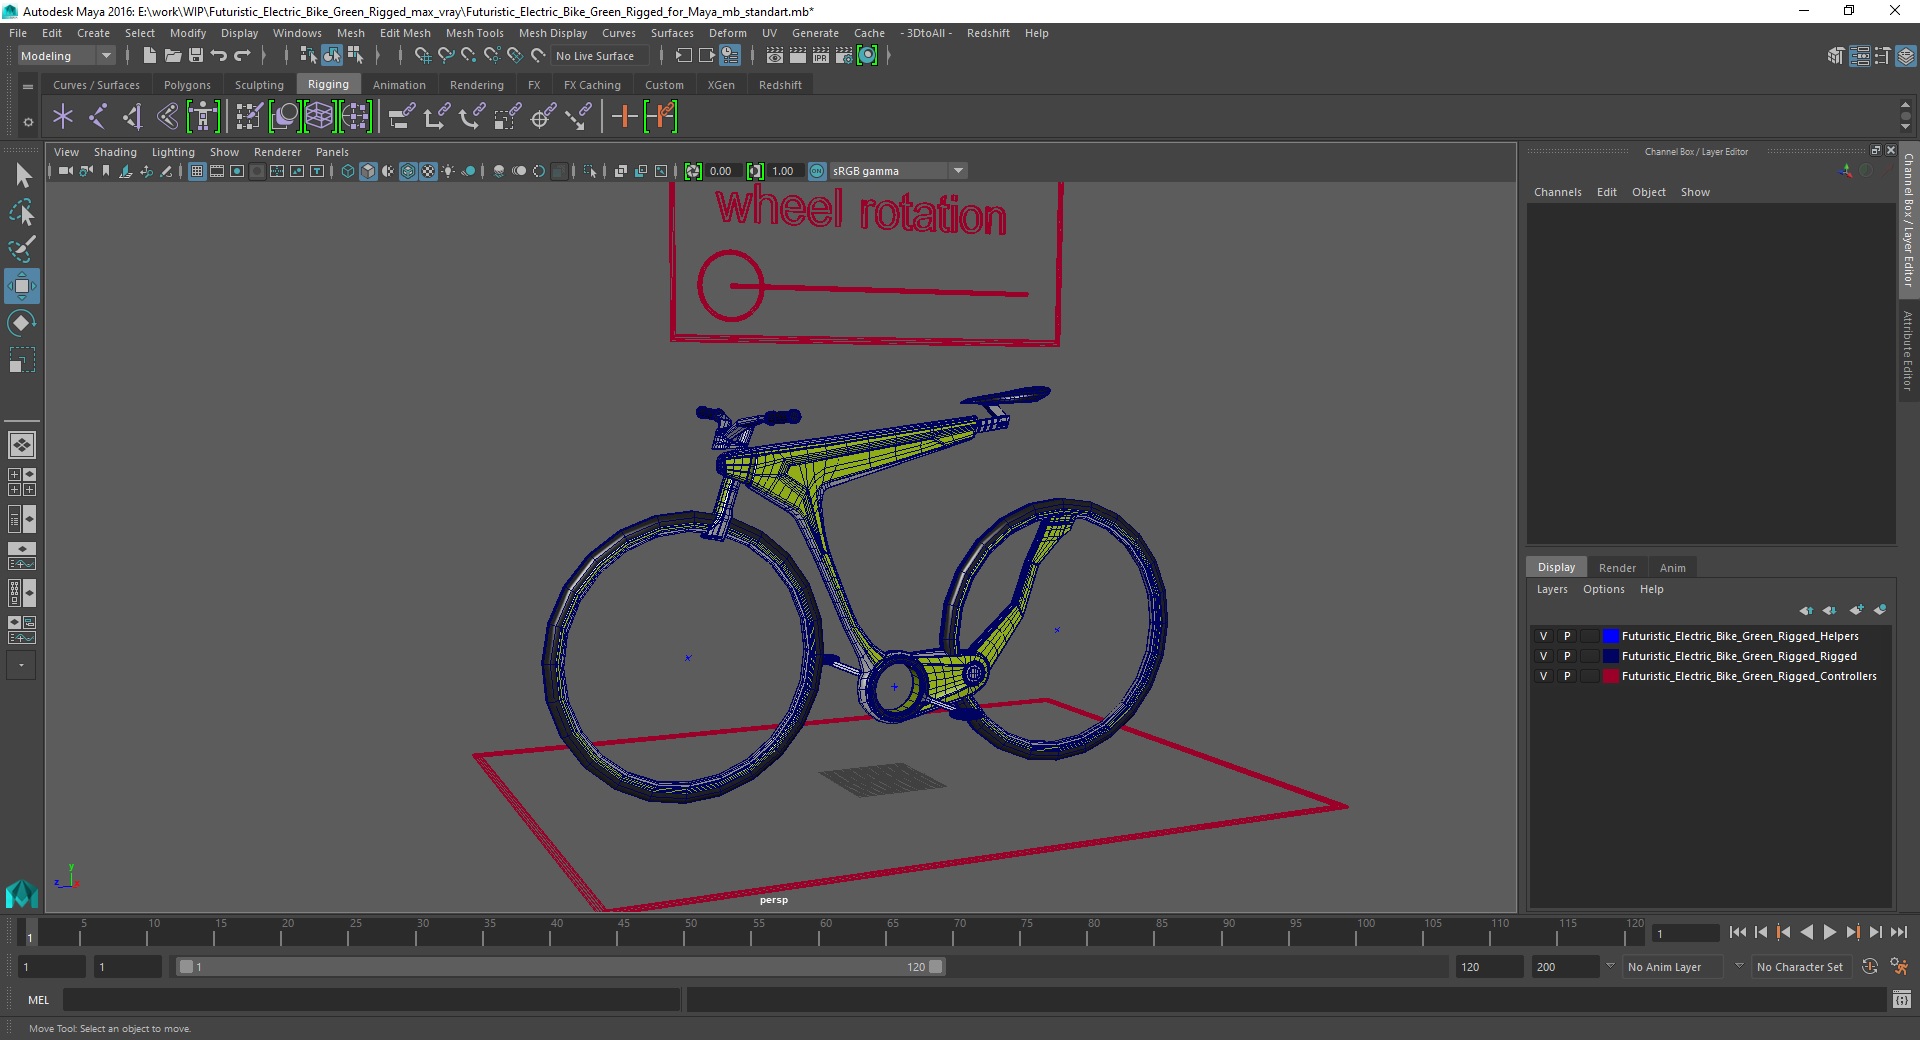Click the No Live Surface field
The image size is (1920, 1040).
[599, 56]
